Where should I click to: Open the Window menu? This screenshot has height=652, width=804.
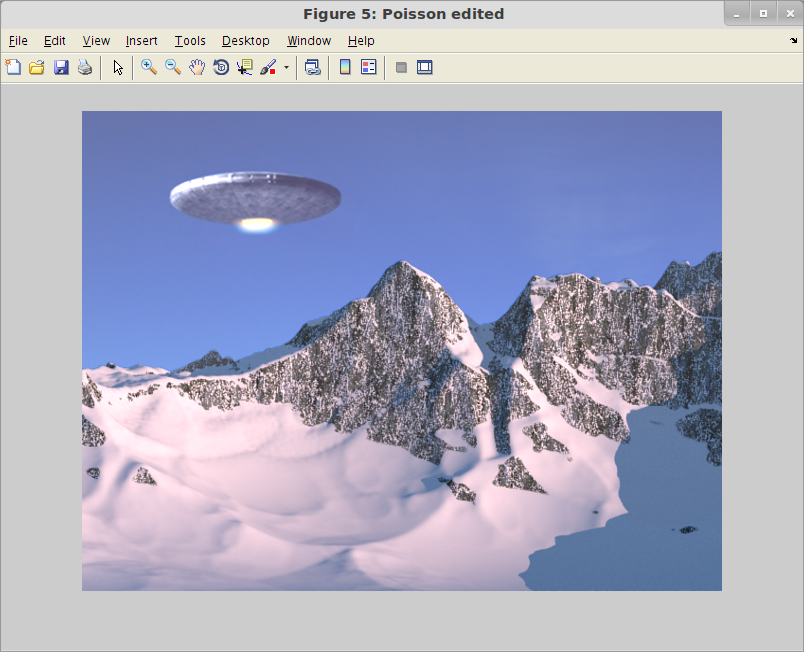point(309,41)
